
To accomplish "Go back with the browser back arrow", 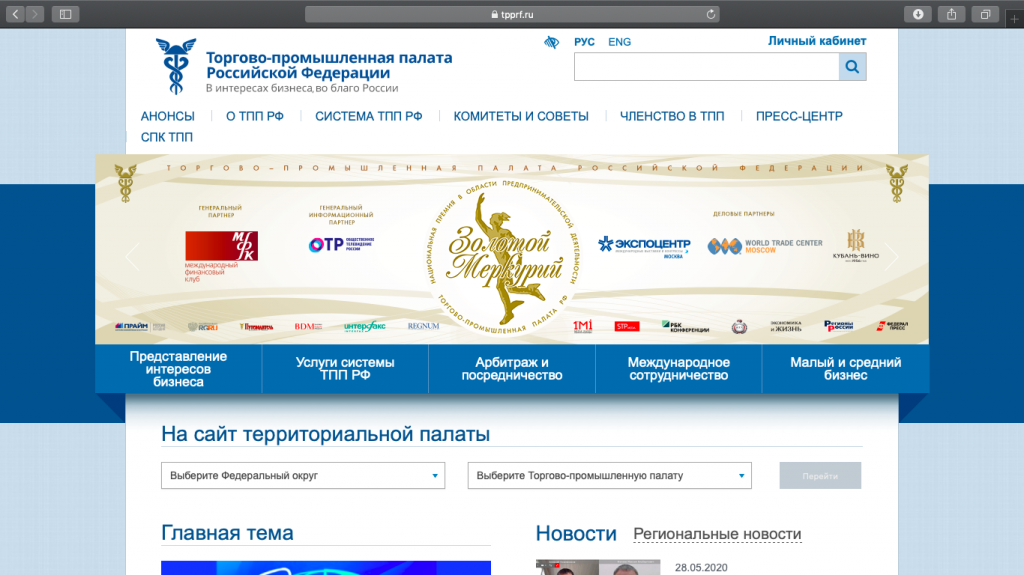I will pos(16,14).
